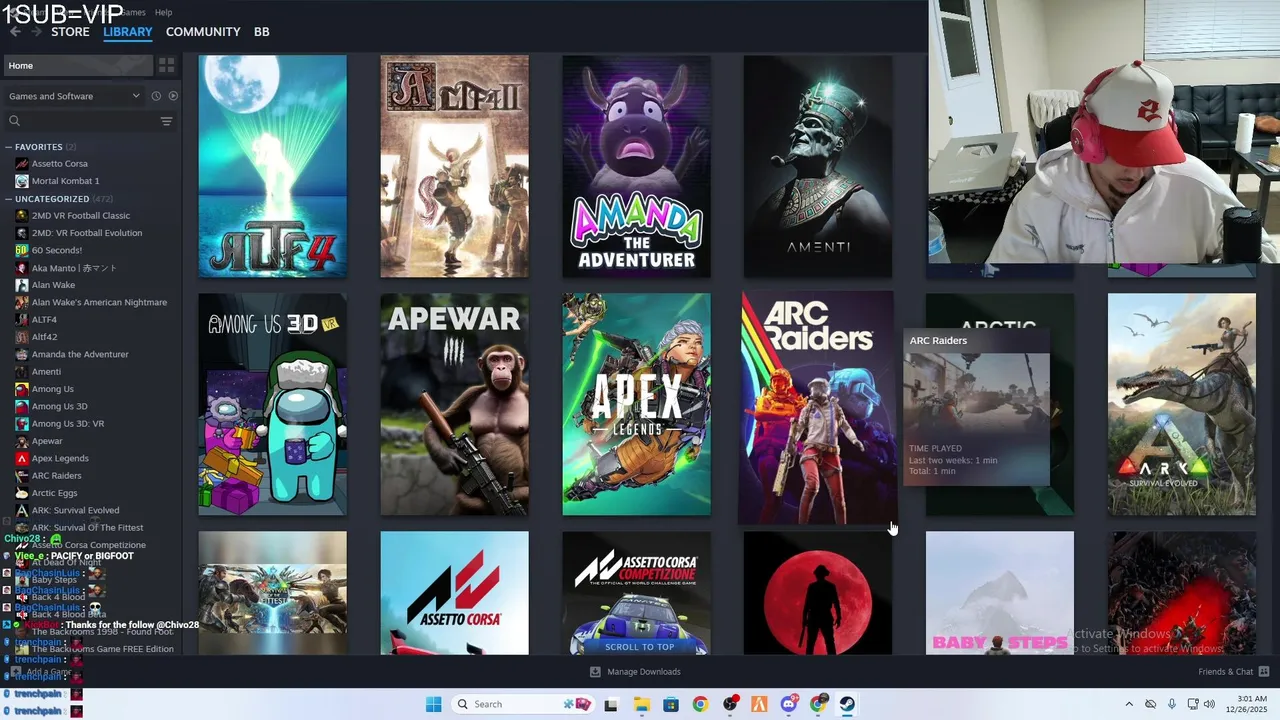Click the Home button in sidebar
Viewport: 1280px width, 720px height.
point(79,65)
